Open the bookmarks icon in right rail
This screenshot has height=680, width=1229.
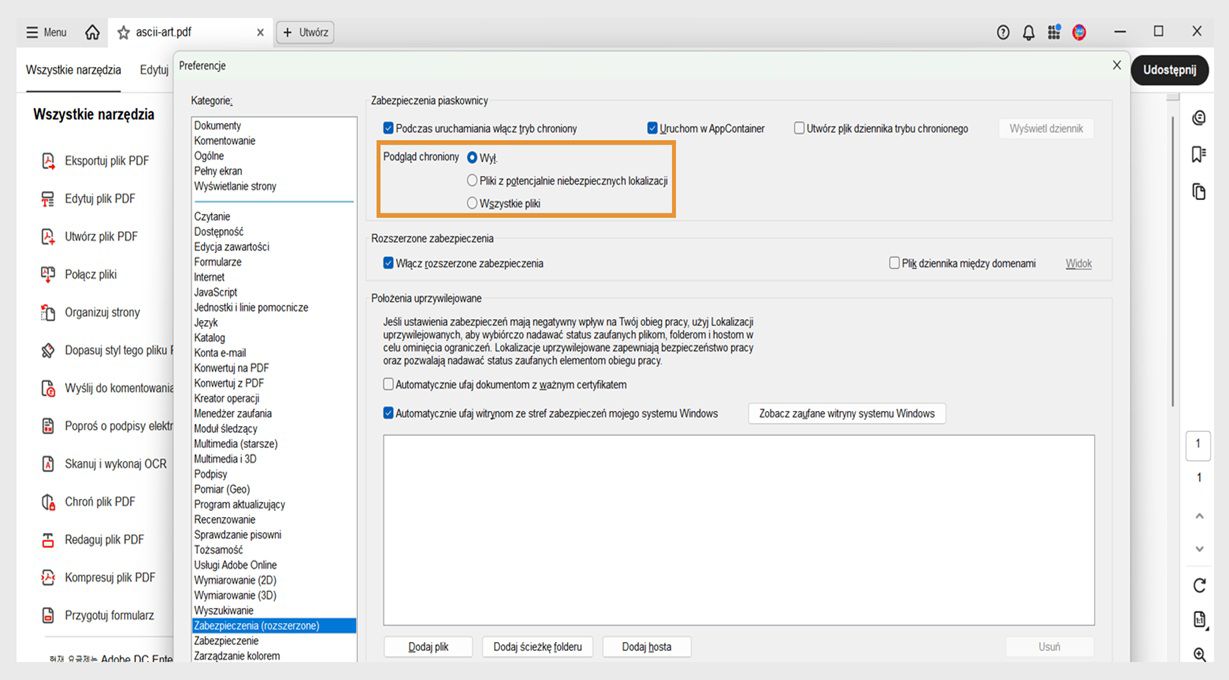[1199, 154]
